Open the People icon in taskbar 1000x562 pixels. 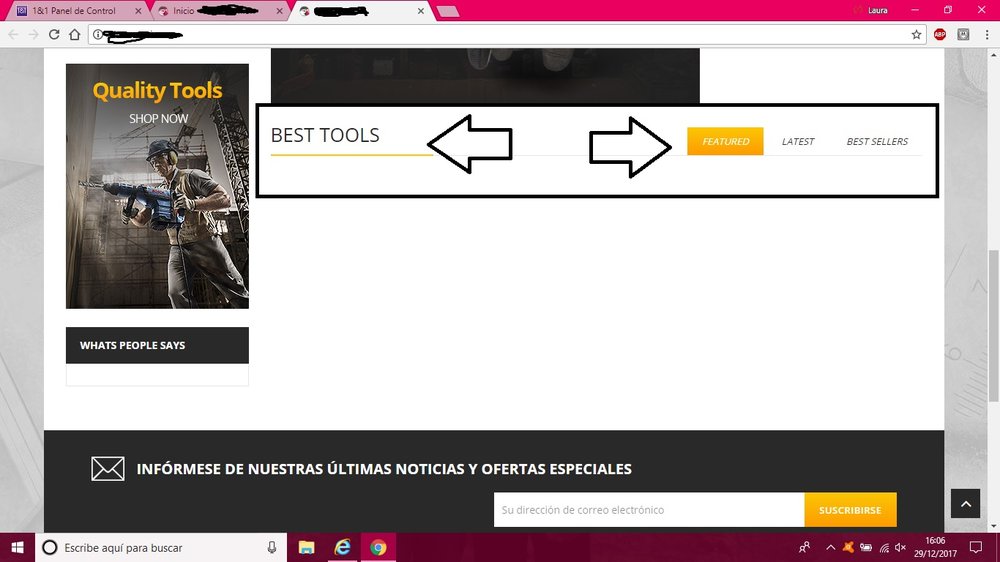point(805,547)
